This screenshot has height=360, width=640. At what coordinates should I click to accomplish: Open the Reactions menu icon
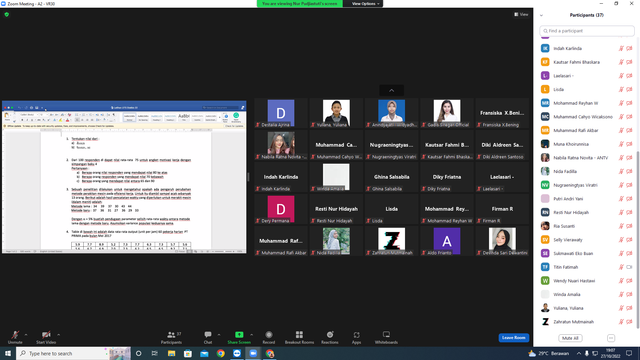[330, 335]
